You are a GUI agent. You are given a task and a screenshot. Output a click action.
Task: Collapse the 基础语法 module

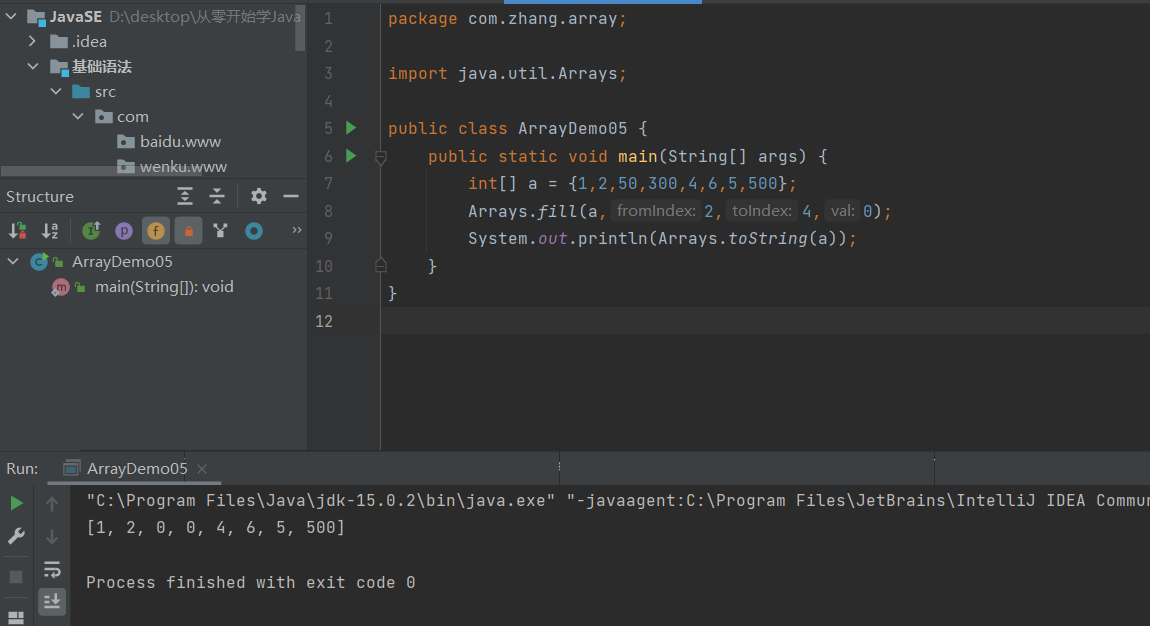pyautogui.click(x=32, y=66)
